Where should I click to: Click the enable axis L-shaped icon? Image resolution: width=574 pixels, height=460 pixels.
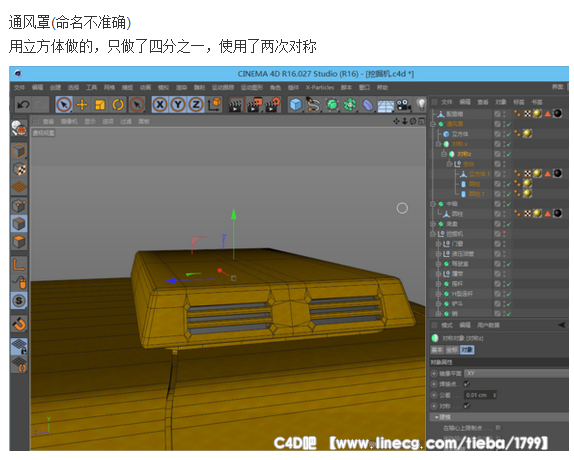point(19,265)
